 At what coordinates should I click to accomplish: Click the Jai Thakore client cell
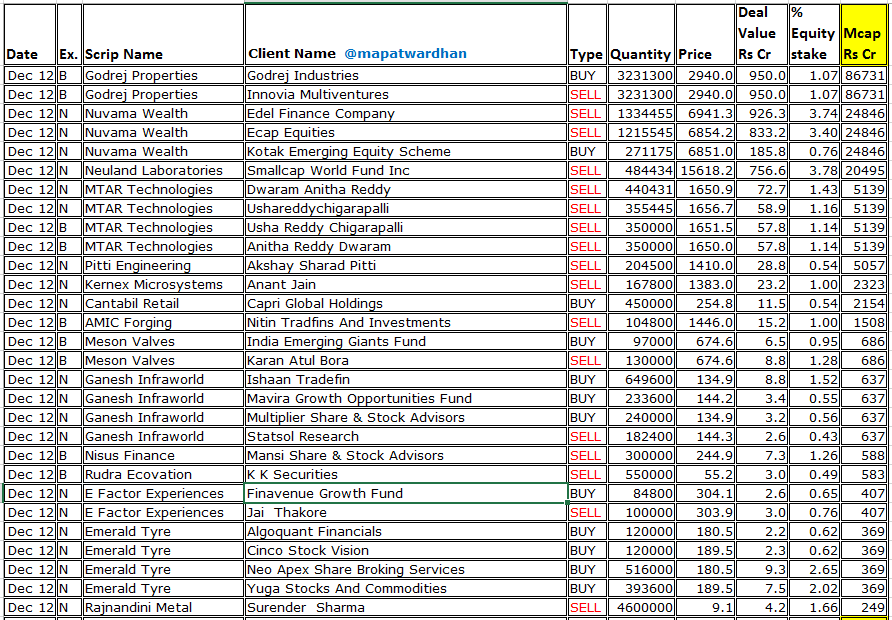pyautogui.click(x=406, y=512)
